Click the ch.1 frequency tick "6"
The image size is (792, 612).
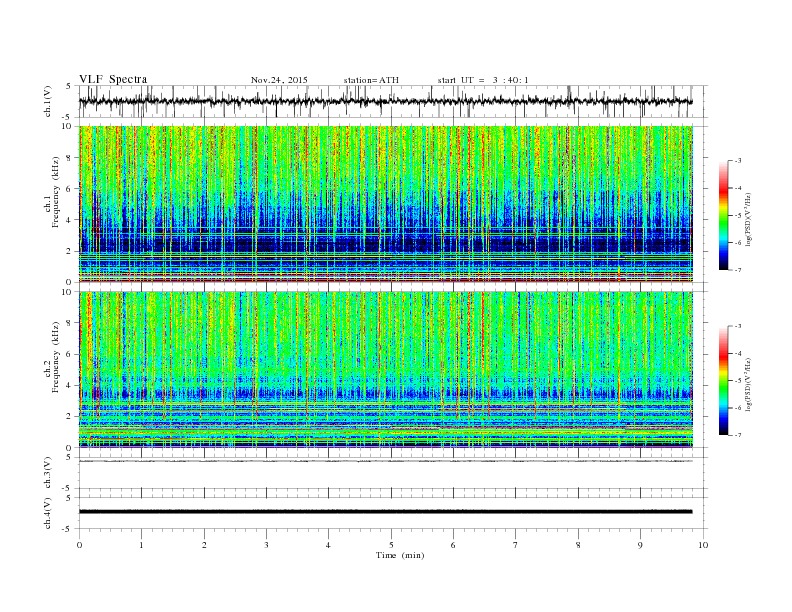point(70,189)
